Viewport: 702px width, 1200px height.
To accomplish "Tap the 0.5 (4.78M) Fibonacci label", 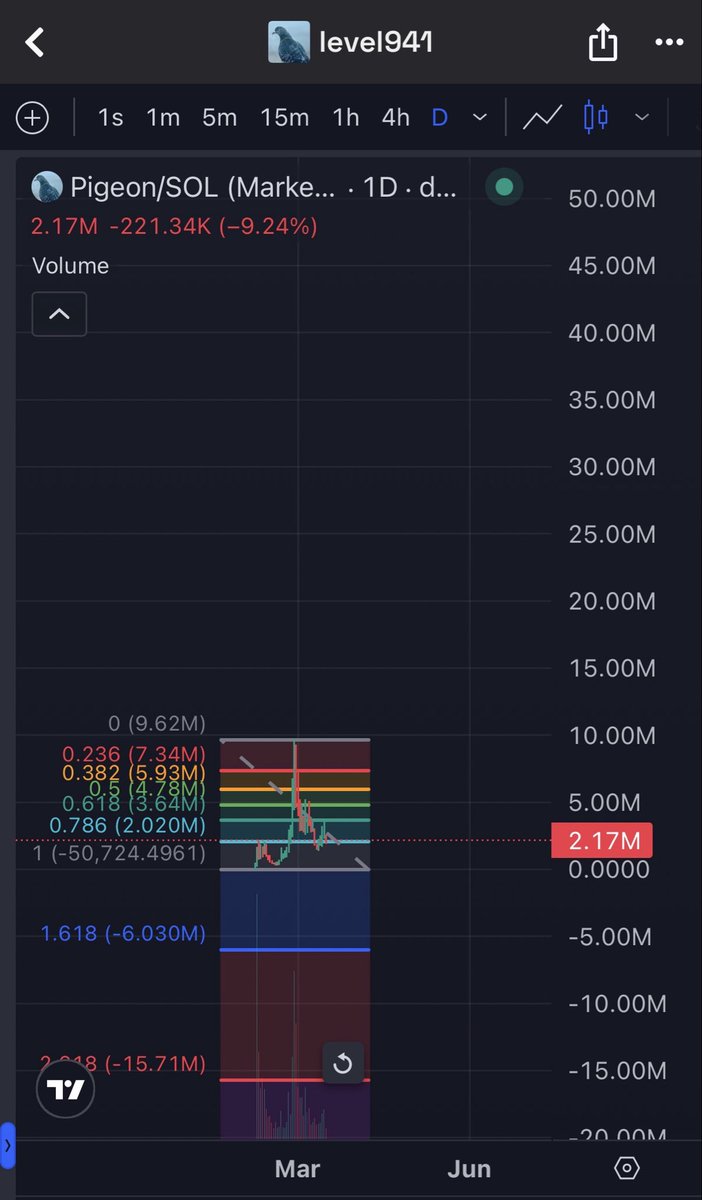I will [x=146, y=788].
